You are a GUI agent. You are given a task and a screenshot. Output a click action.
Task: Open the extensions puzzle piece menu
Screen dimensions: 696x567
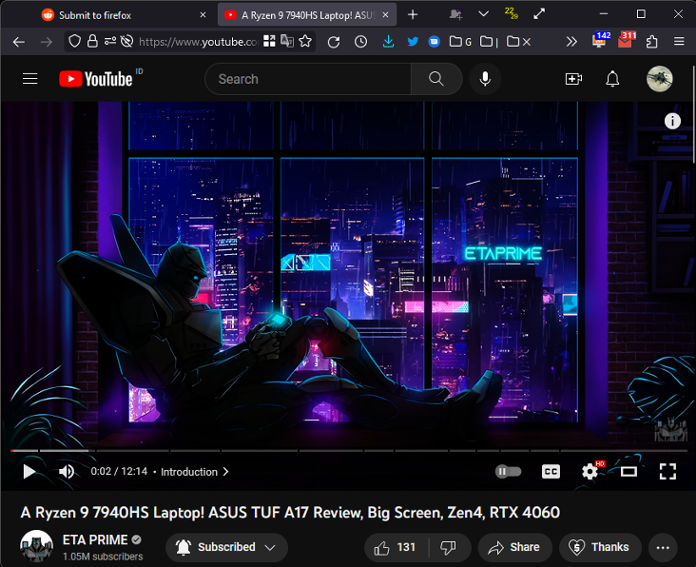[x=652, y=42]
